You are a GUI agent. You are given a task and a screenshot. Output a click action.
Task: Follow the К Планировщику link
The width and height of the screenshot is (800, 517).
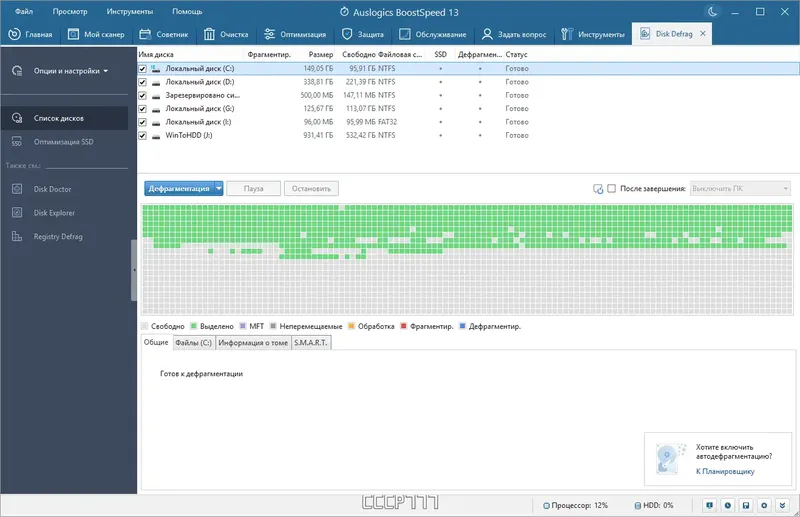725,471
